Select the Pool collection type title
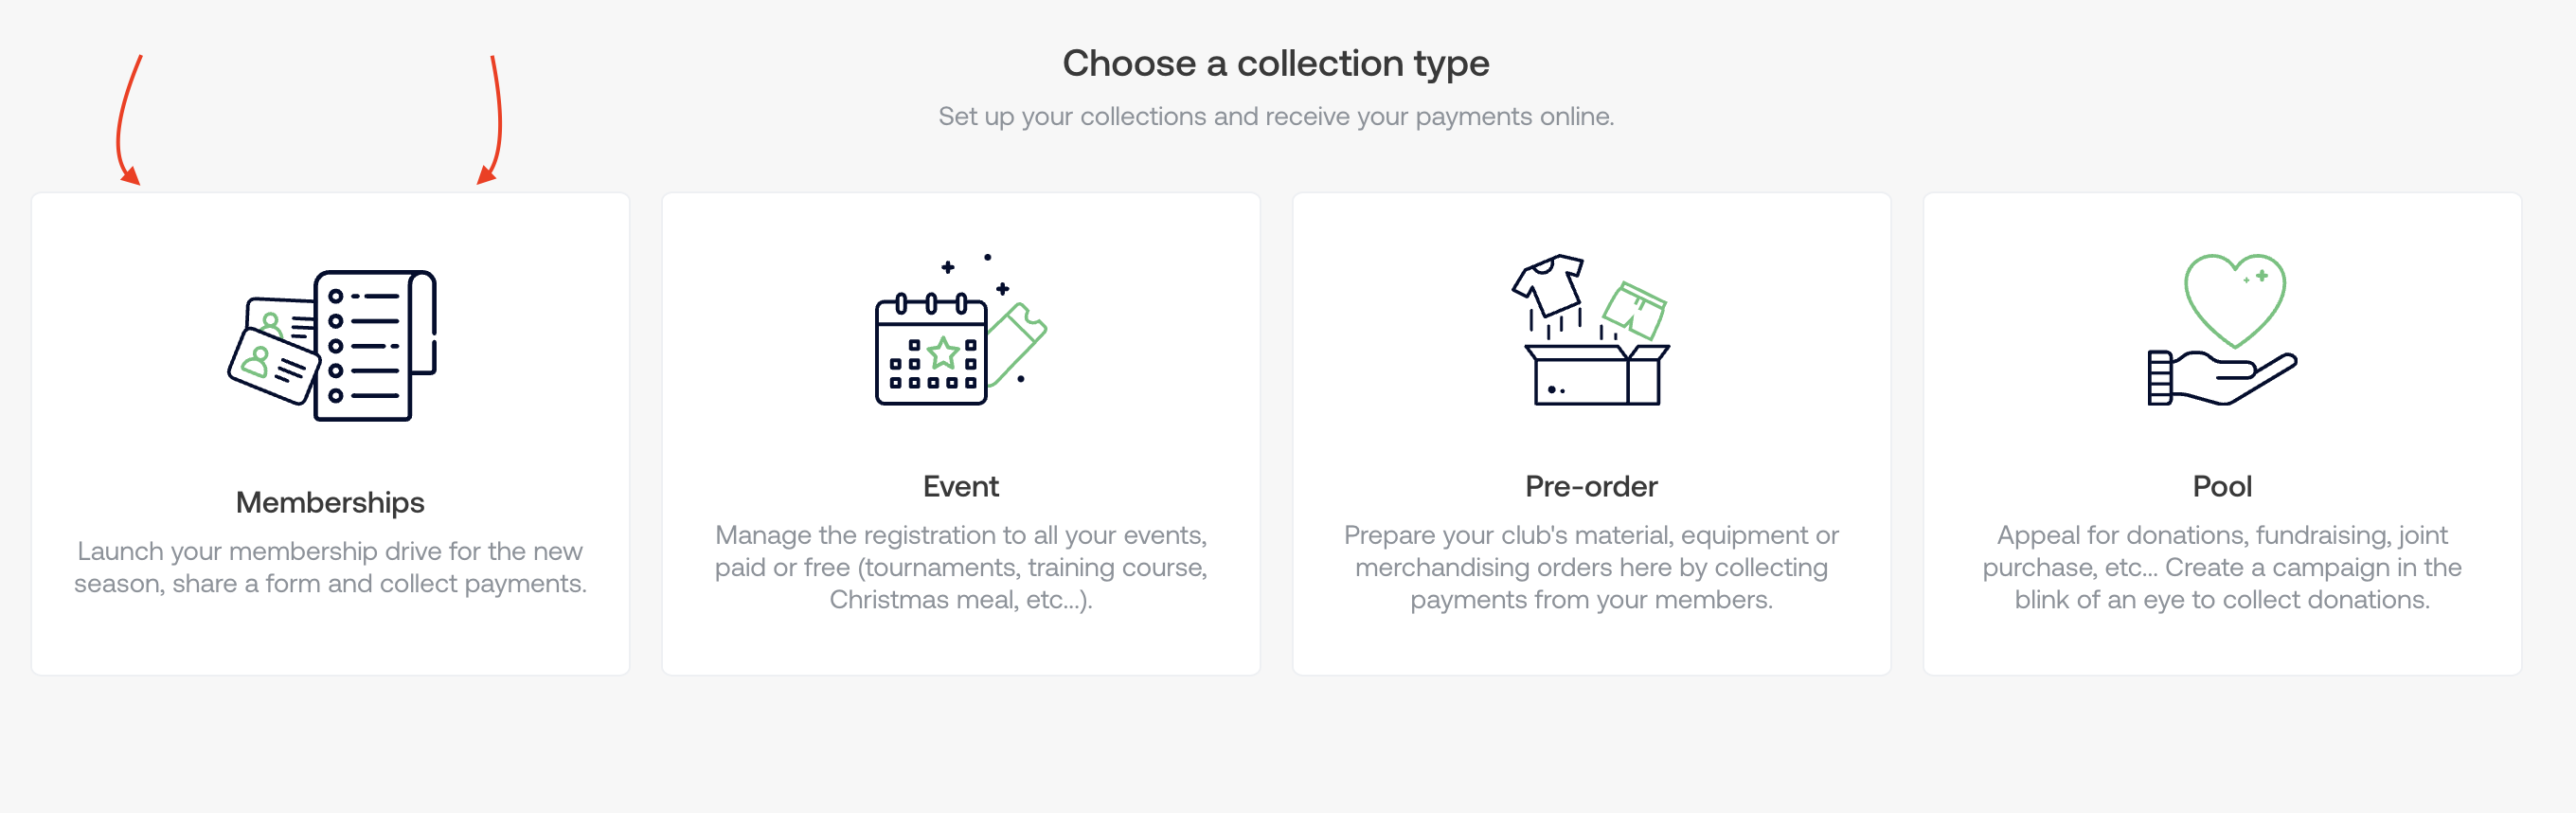The height and width of the screenshot is (813, 2576). 2222,486
